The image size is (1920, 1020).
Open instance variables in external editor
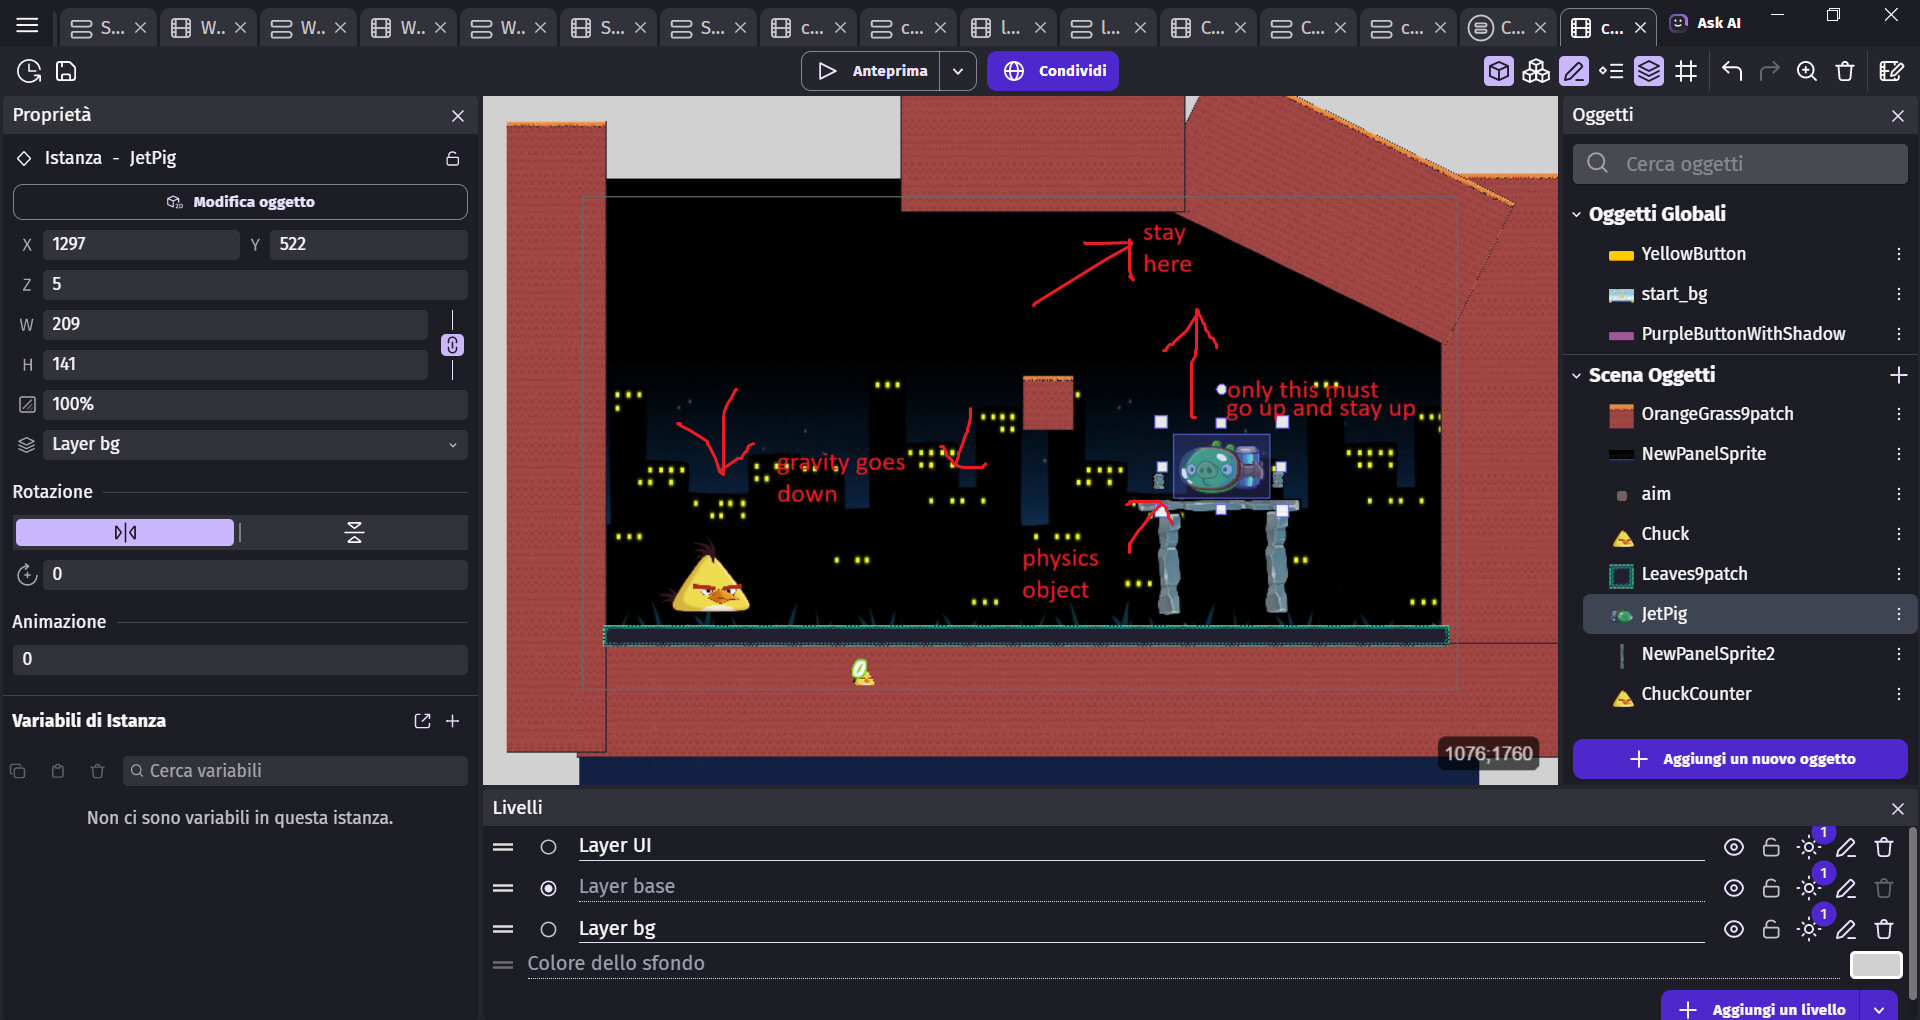coord(422,721)
